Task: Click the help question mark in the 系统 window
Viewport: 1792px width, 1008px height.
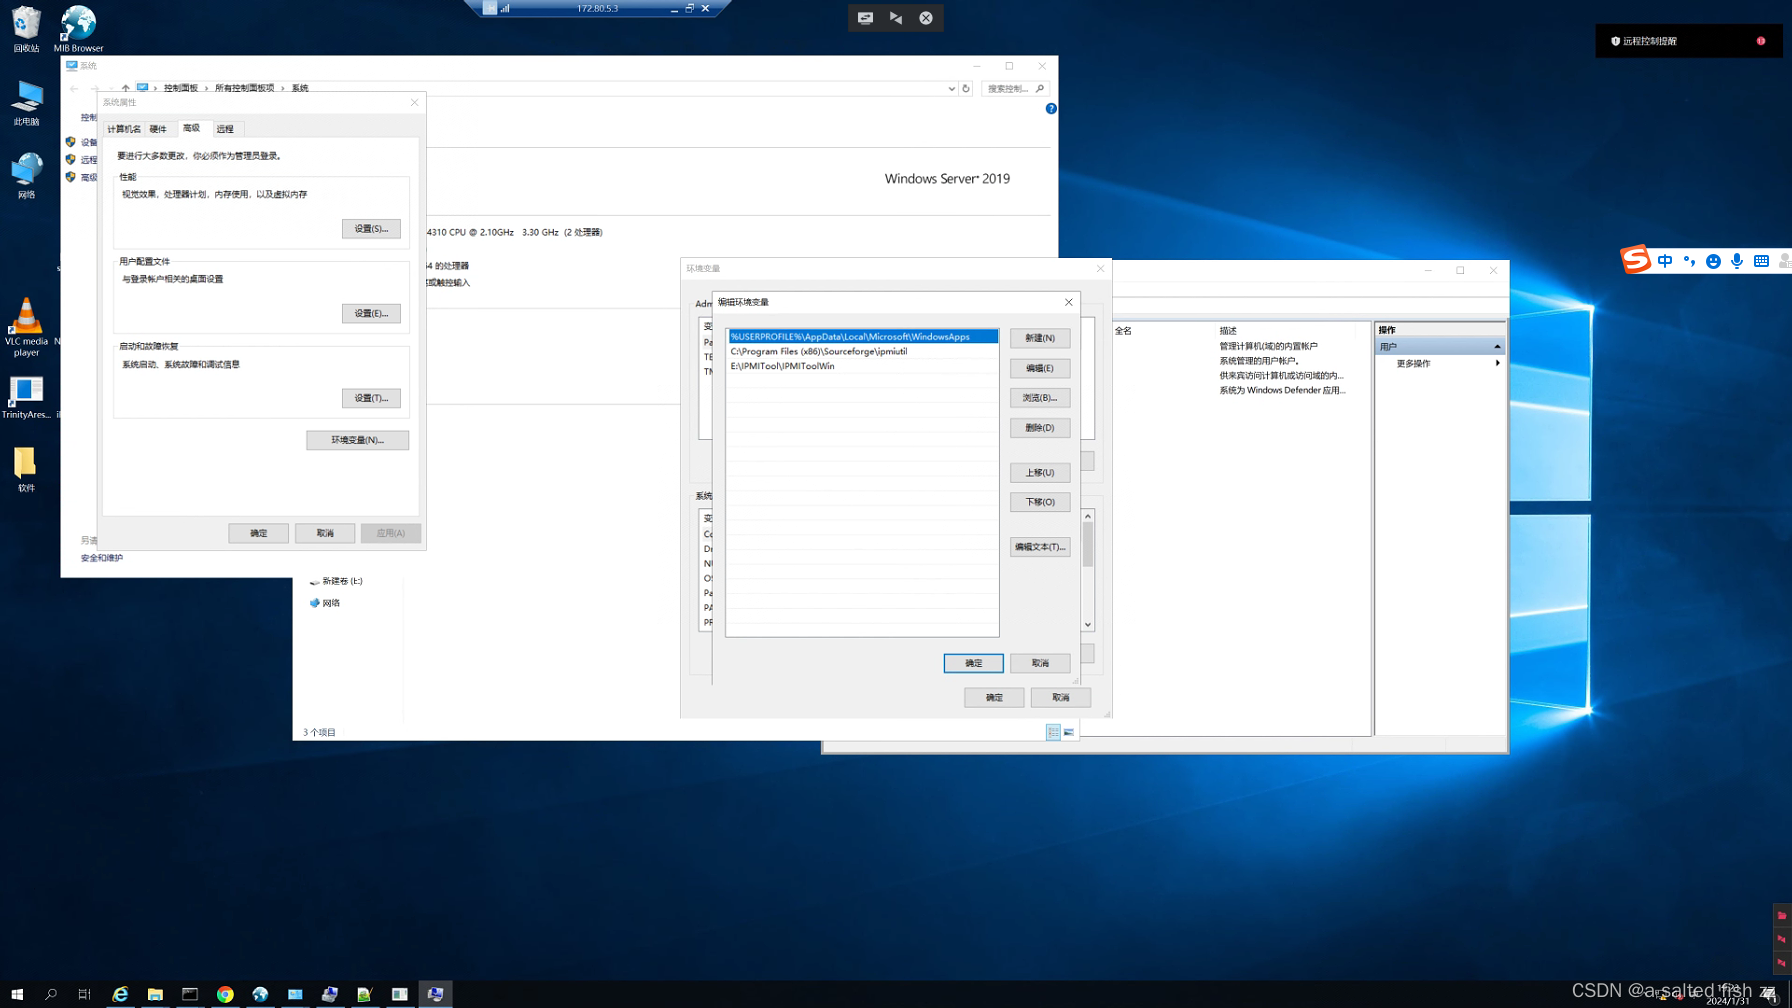Action: pyautogui.click(x=1050, y=108)
